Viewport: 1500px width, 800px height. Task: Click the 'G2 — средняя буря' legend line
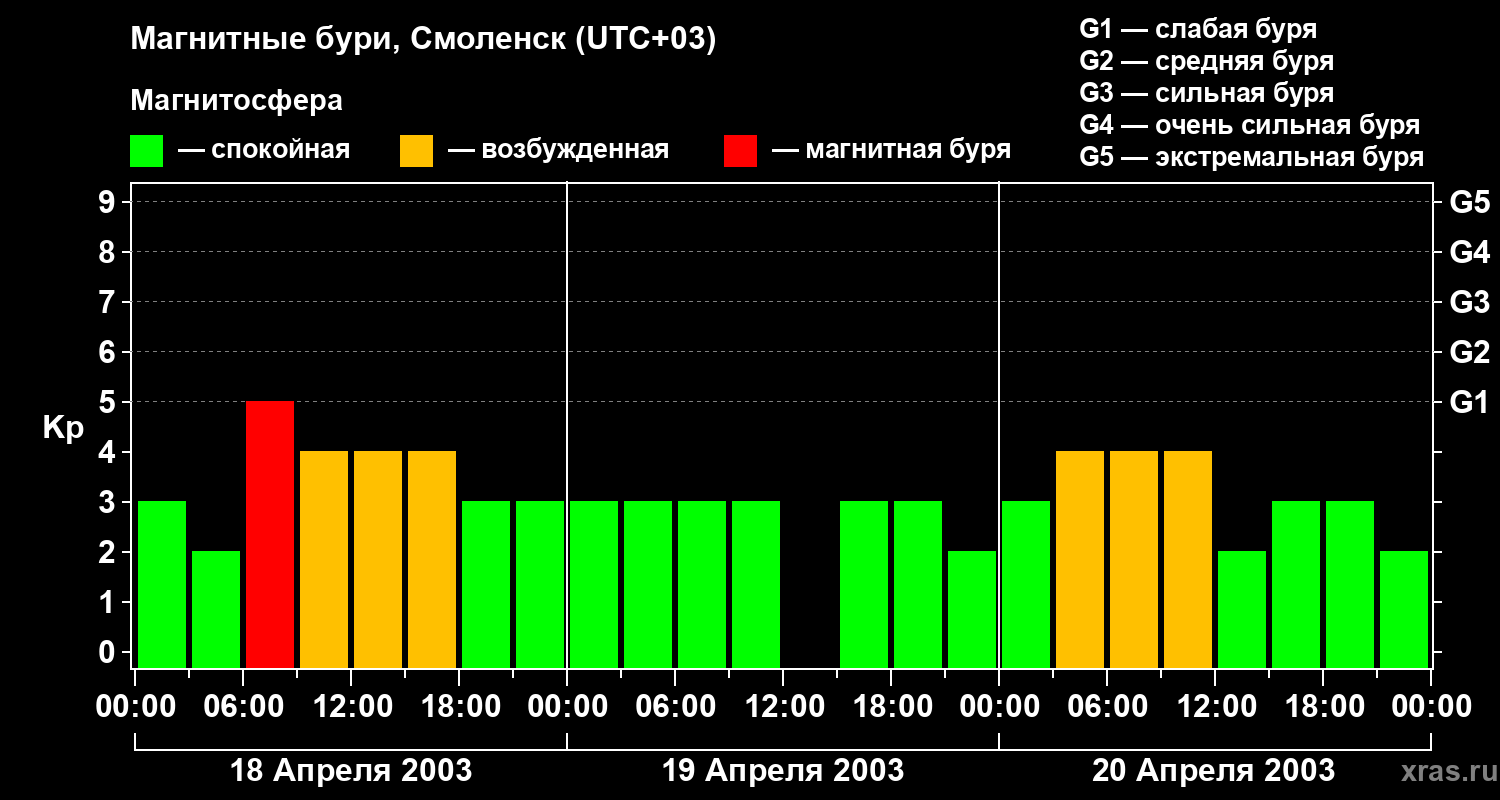click(1206, 61)
